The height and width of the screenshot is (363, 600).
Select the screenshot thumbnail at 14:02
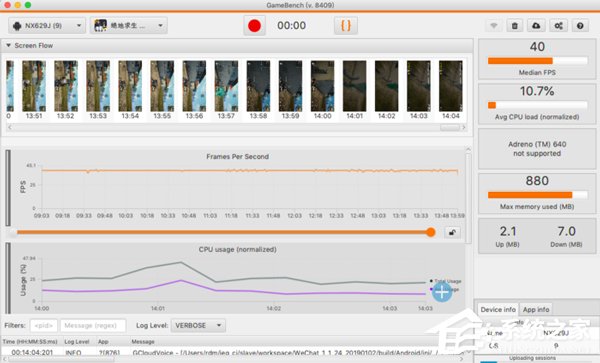386,86
